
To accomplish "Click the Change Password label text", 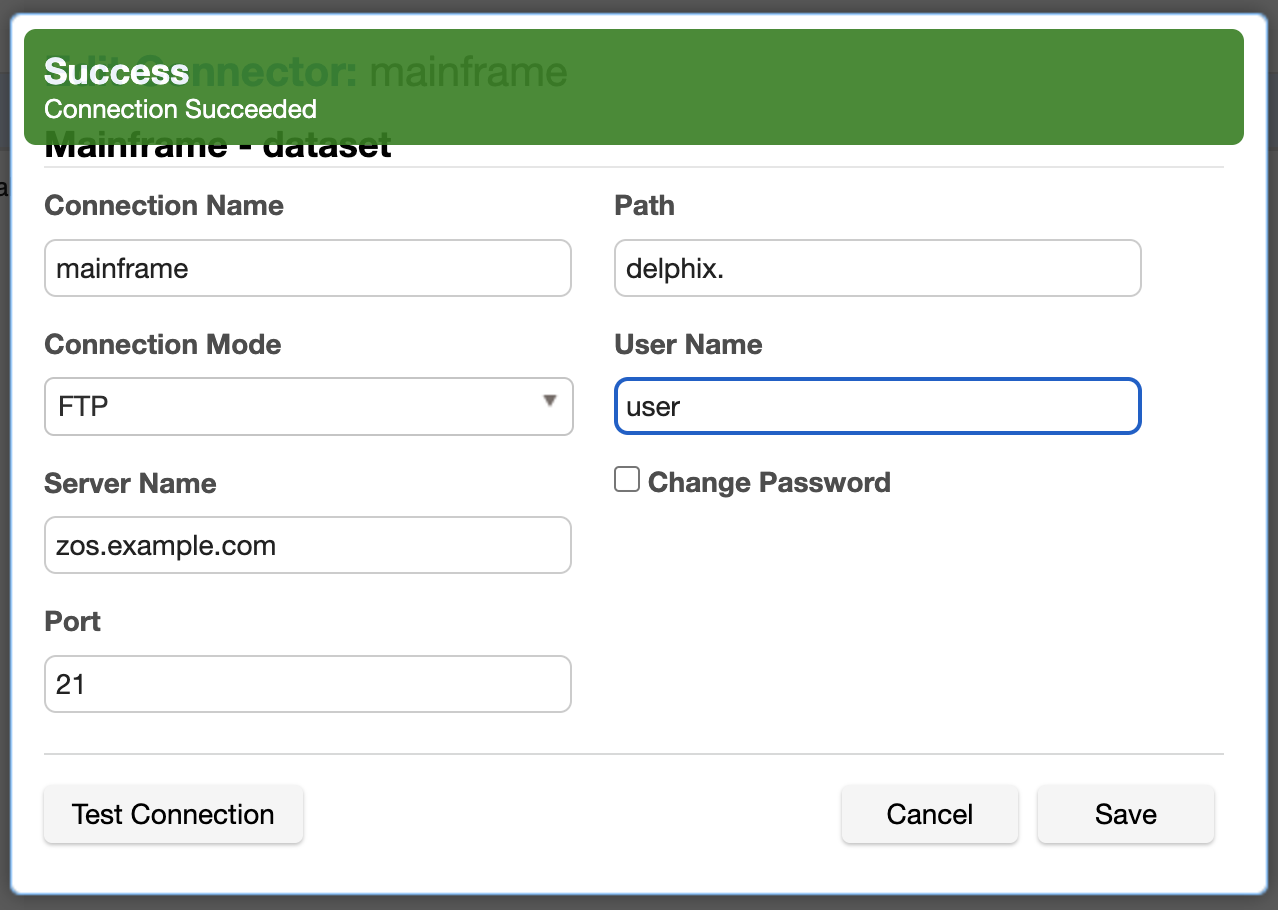I will point(768,483).
